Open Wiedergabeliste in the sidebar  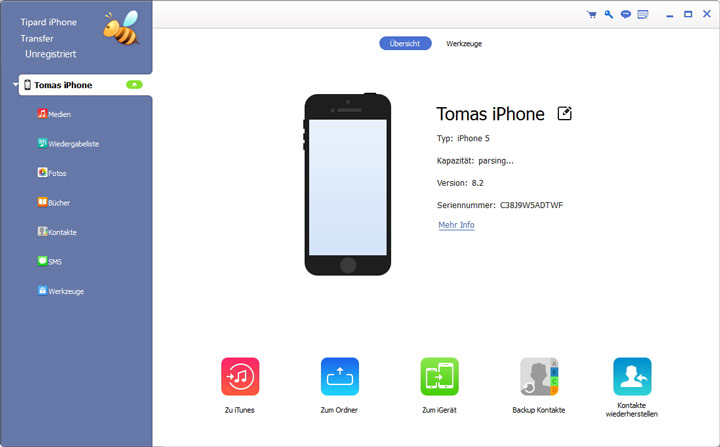pyautogui.click(x=68, y=143)
